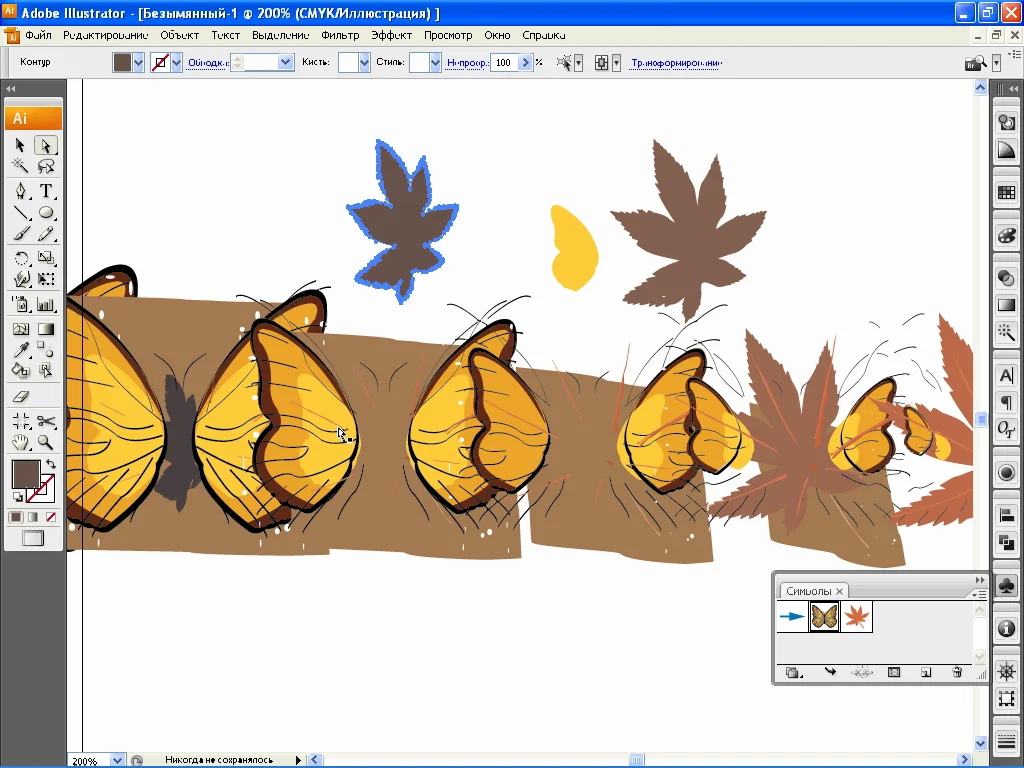Screen dimensions: 1024x768
Task: Select the Symbol Sprayer tool
Action: click(x=20, y=304)
